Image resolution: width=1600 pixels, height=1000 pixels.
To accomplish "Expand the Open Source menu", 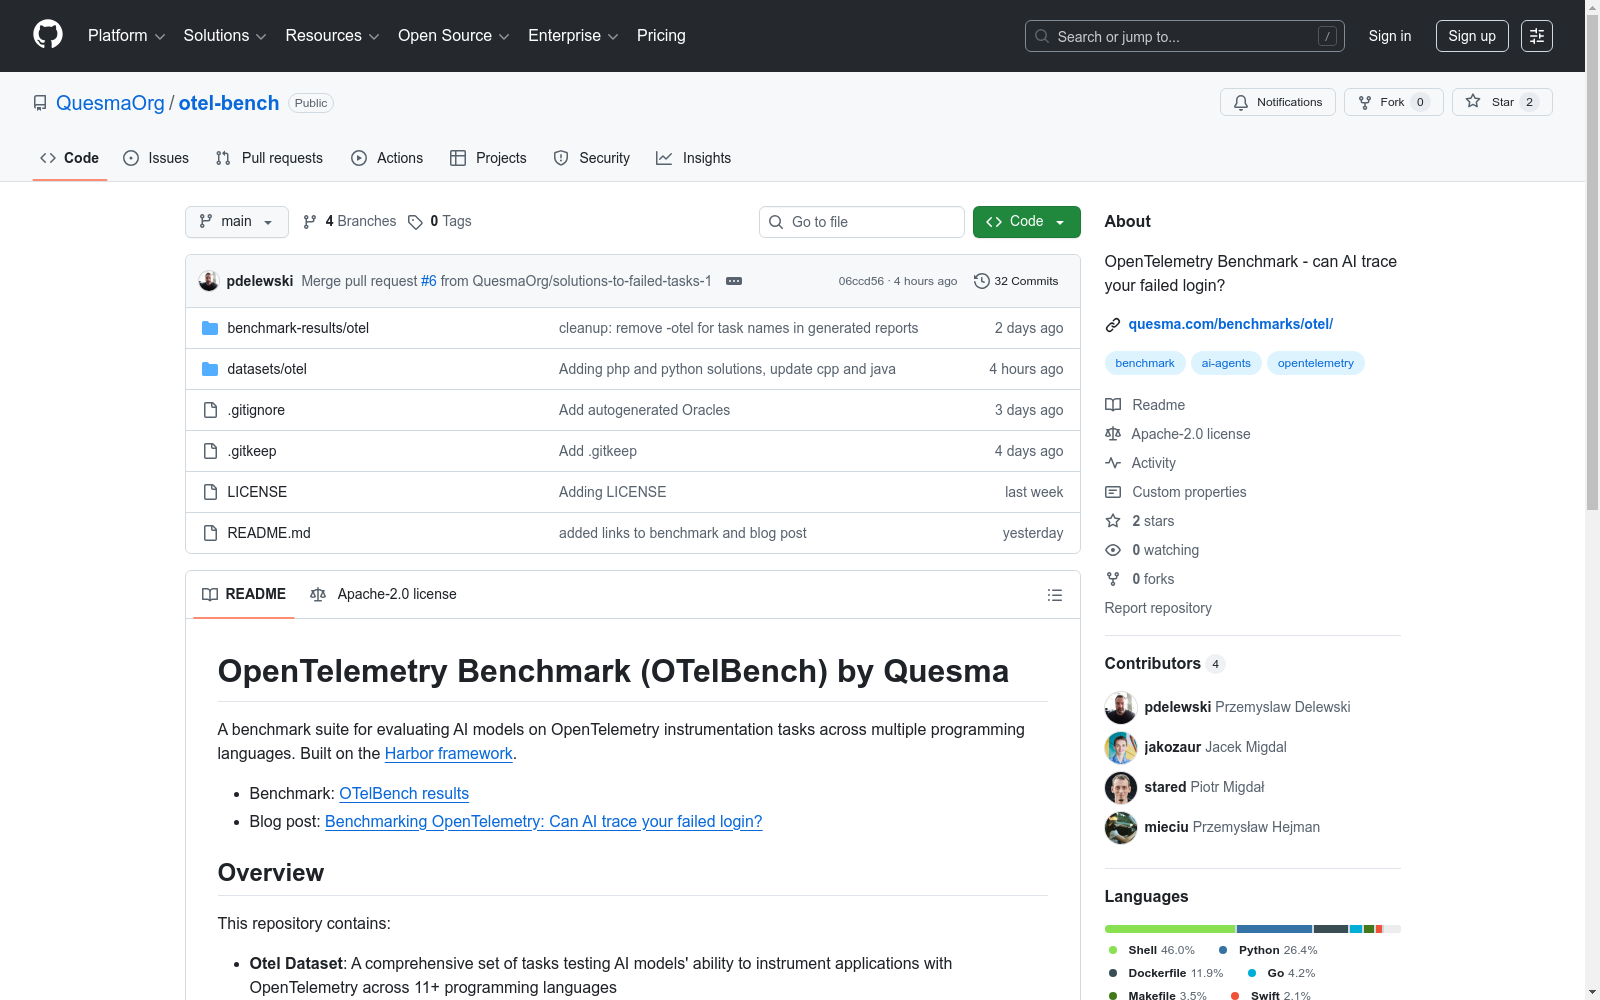I will point(454,36).
